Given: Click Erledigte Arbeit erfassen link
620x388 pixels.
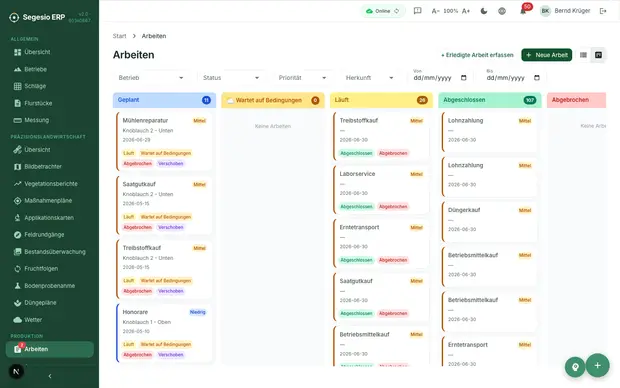Looking at the screenshot, I should pos(477,55).
